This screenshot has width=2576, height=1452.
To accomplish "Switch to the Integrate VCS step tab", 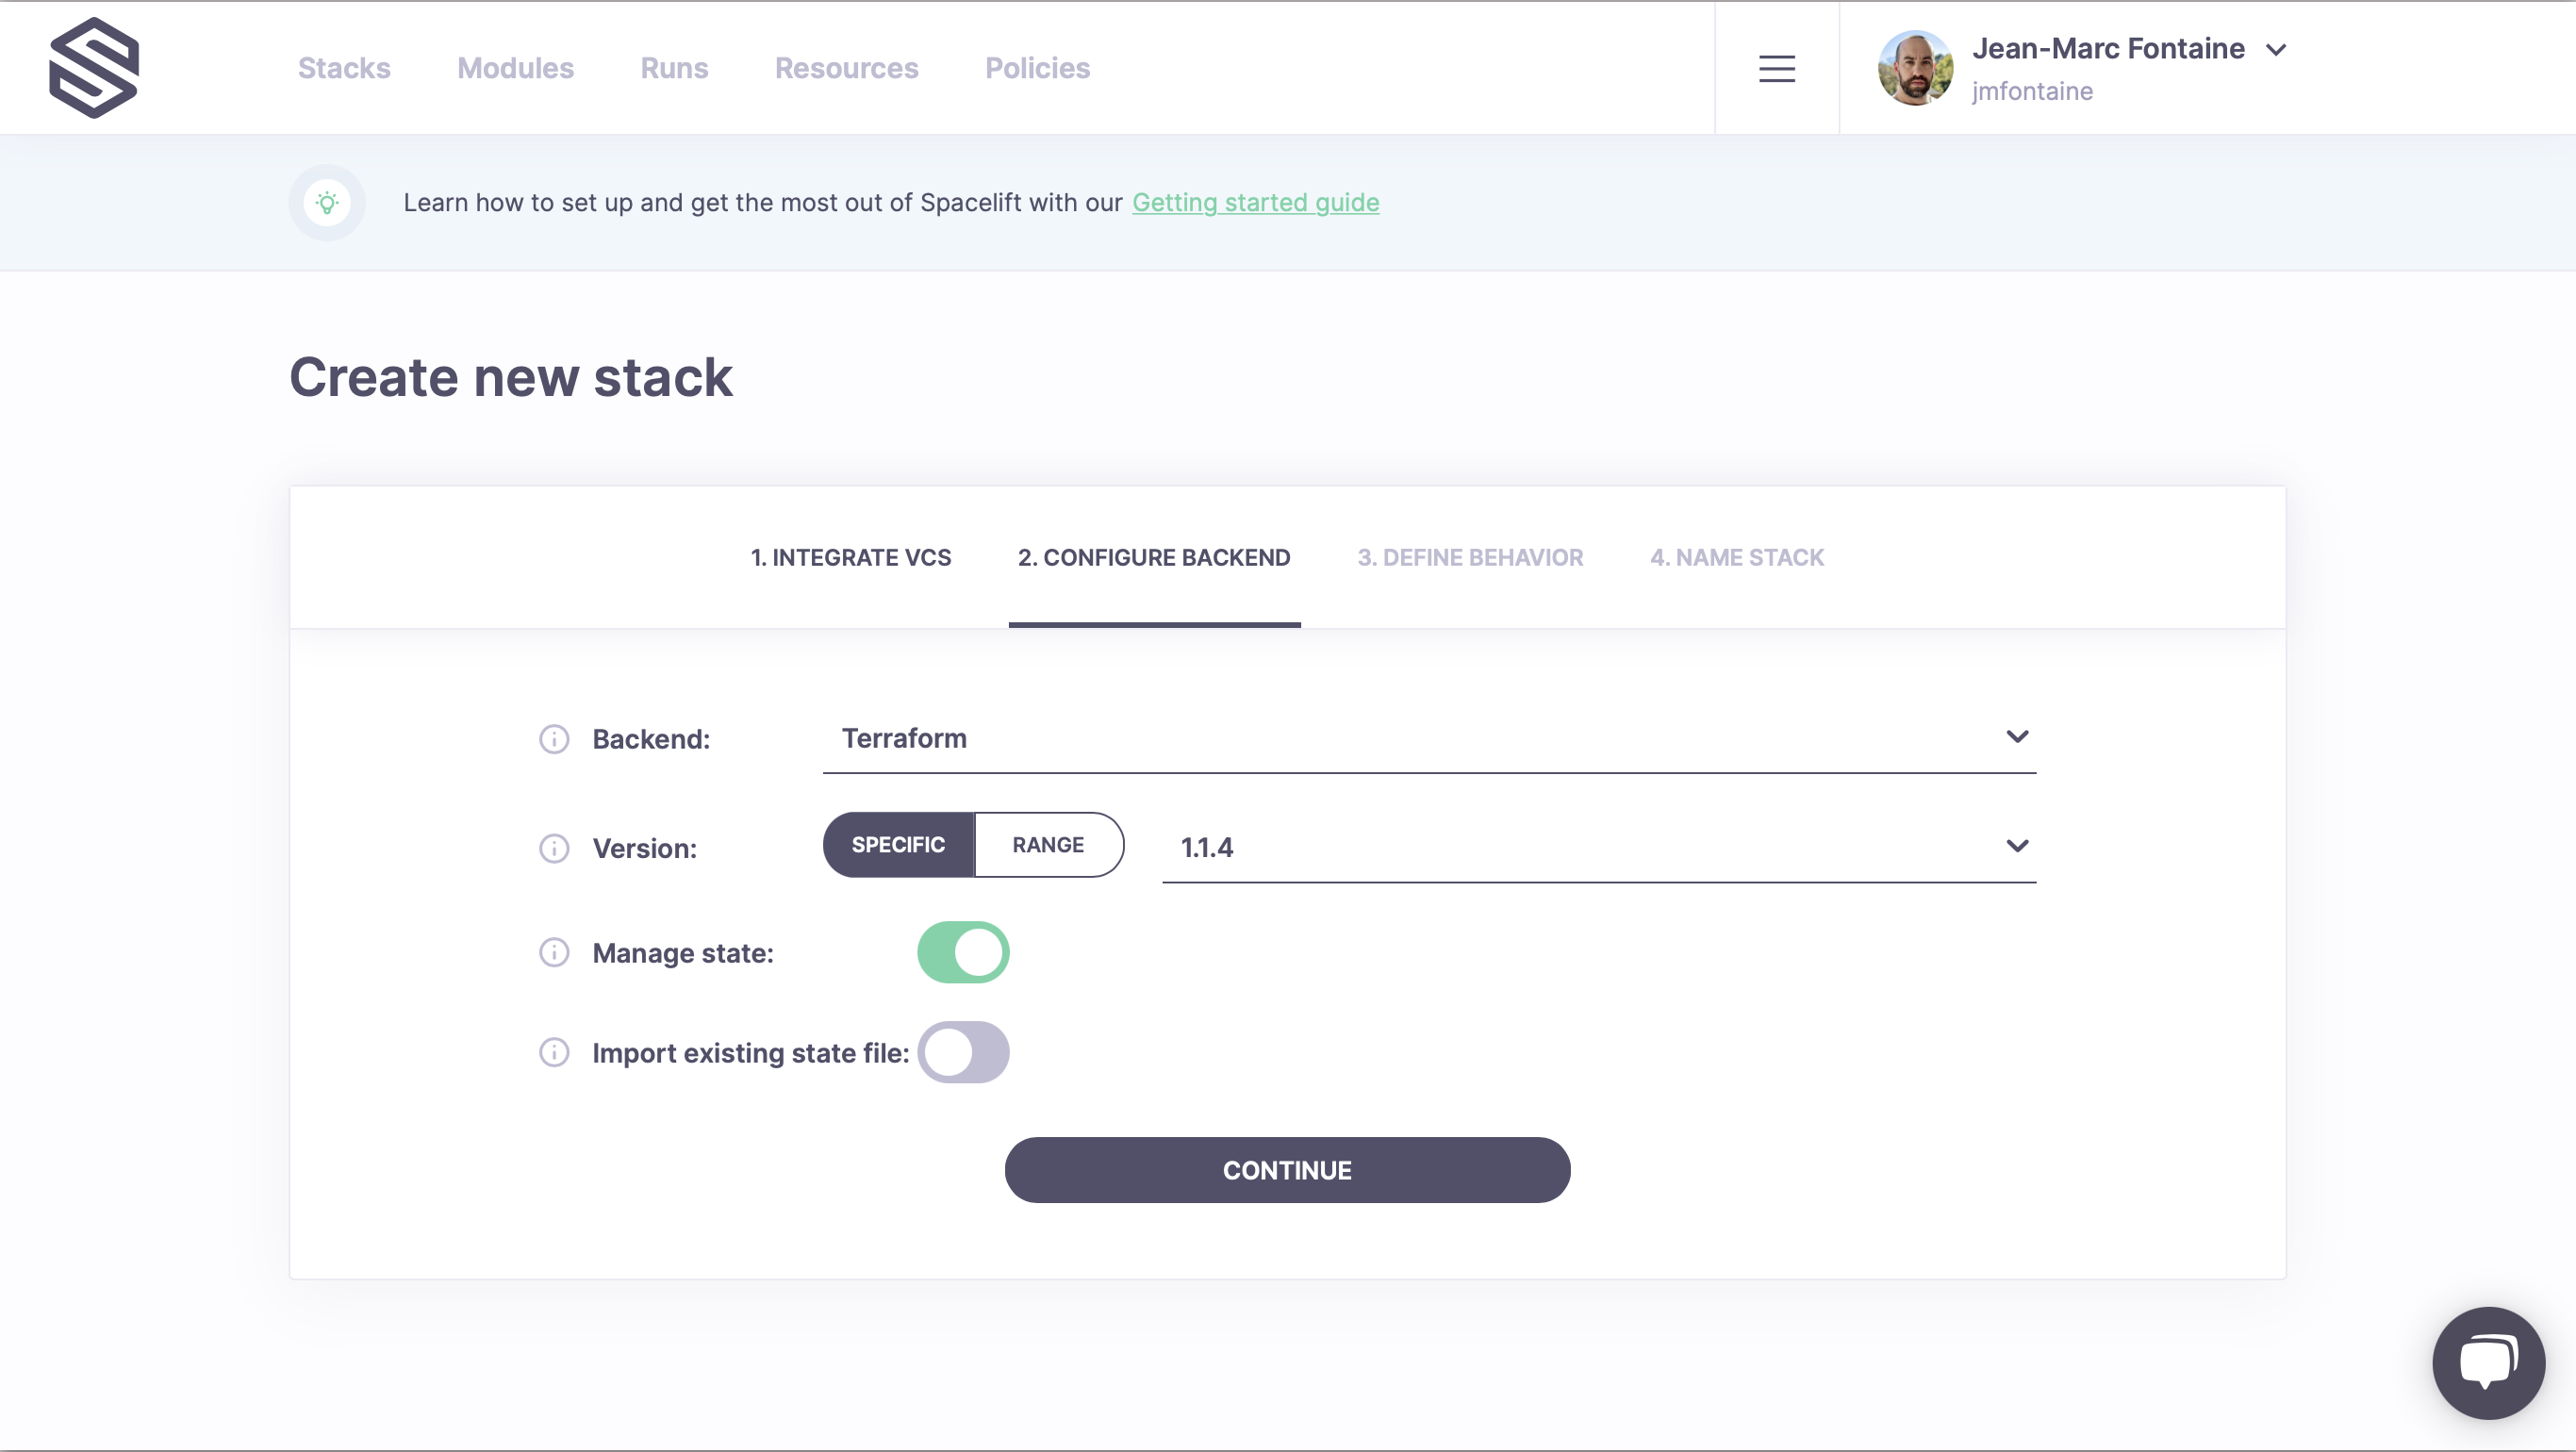I will (x=851, y=557).
